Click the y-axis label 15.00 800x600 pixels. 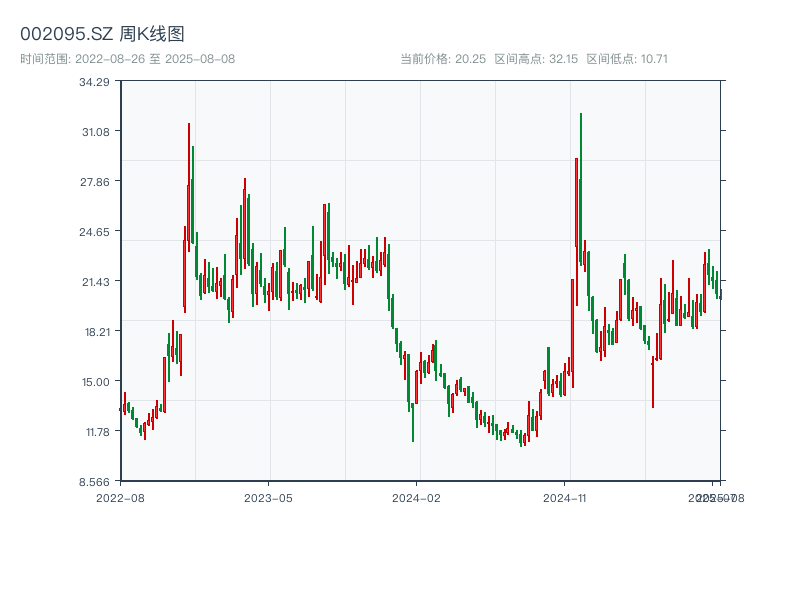click(x=96, y=382)
